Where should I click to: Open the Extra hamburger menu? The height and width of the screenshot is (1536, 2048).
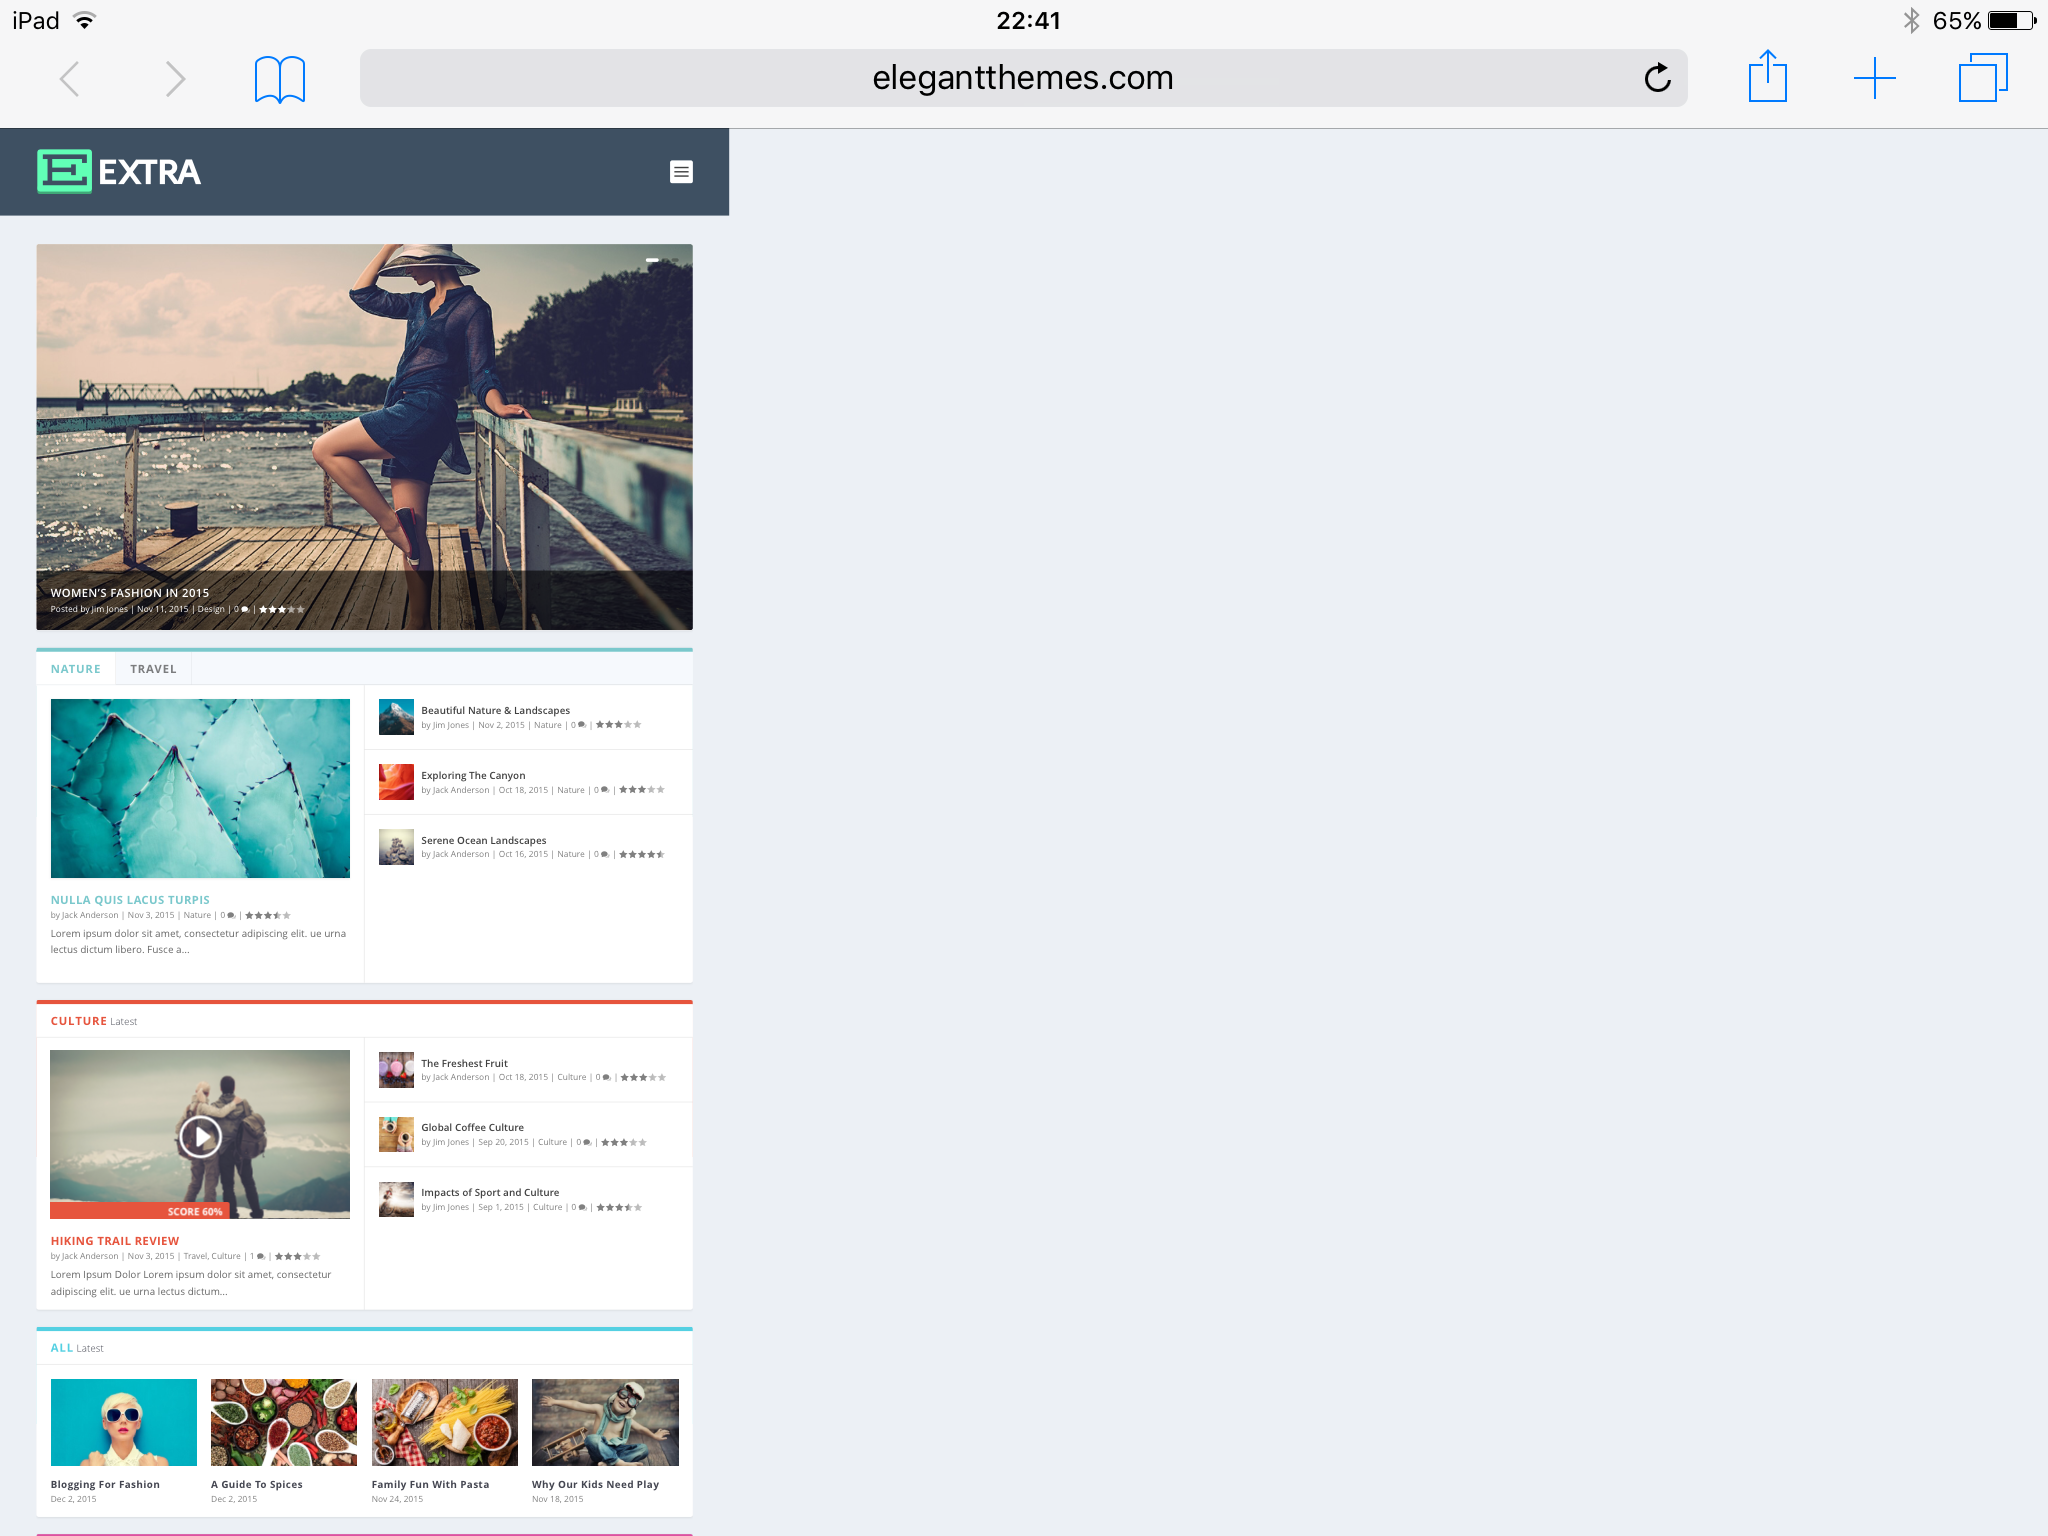[x=681, y=172]
